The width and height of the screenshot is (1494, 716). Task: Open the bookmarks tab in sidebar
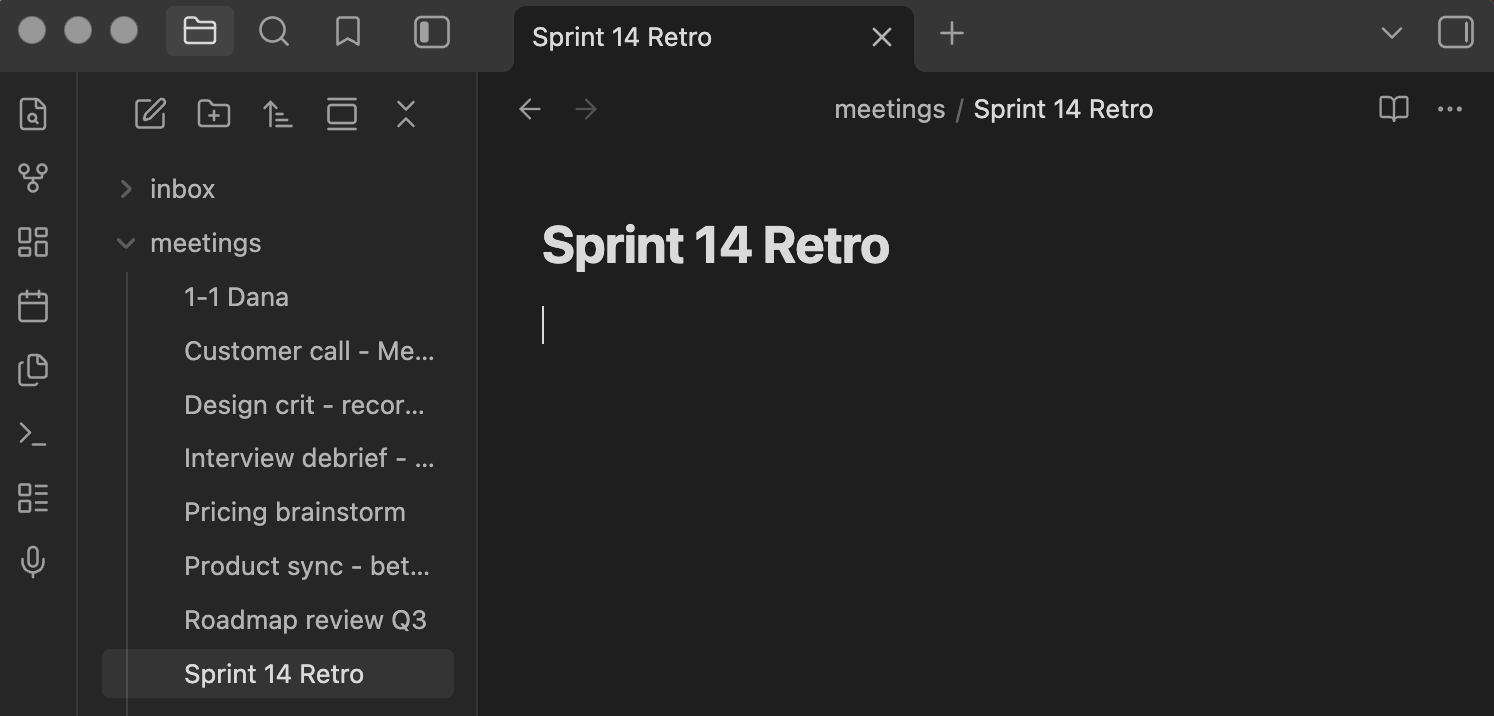(348, 32)
